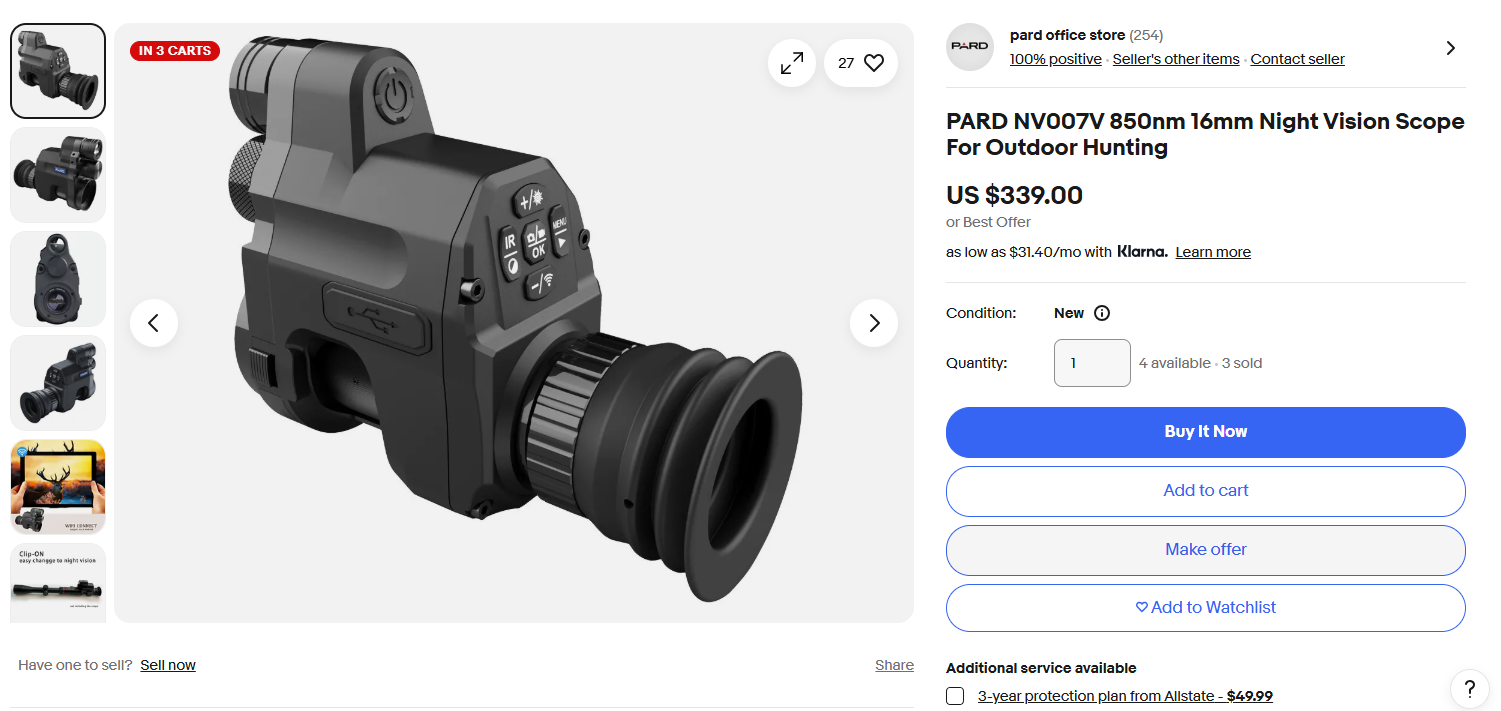Image resolution: width=1501 pixels, height=711 pixels.
Task: Enable the 3-year Allstate protection plan checkbox
Action: [956, 696]
